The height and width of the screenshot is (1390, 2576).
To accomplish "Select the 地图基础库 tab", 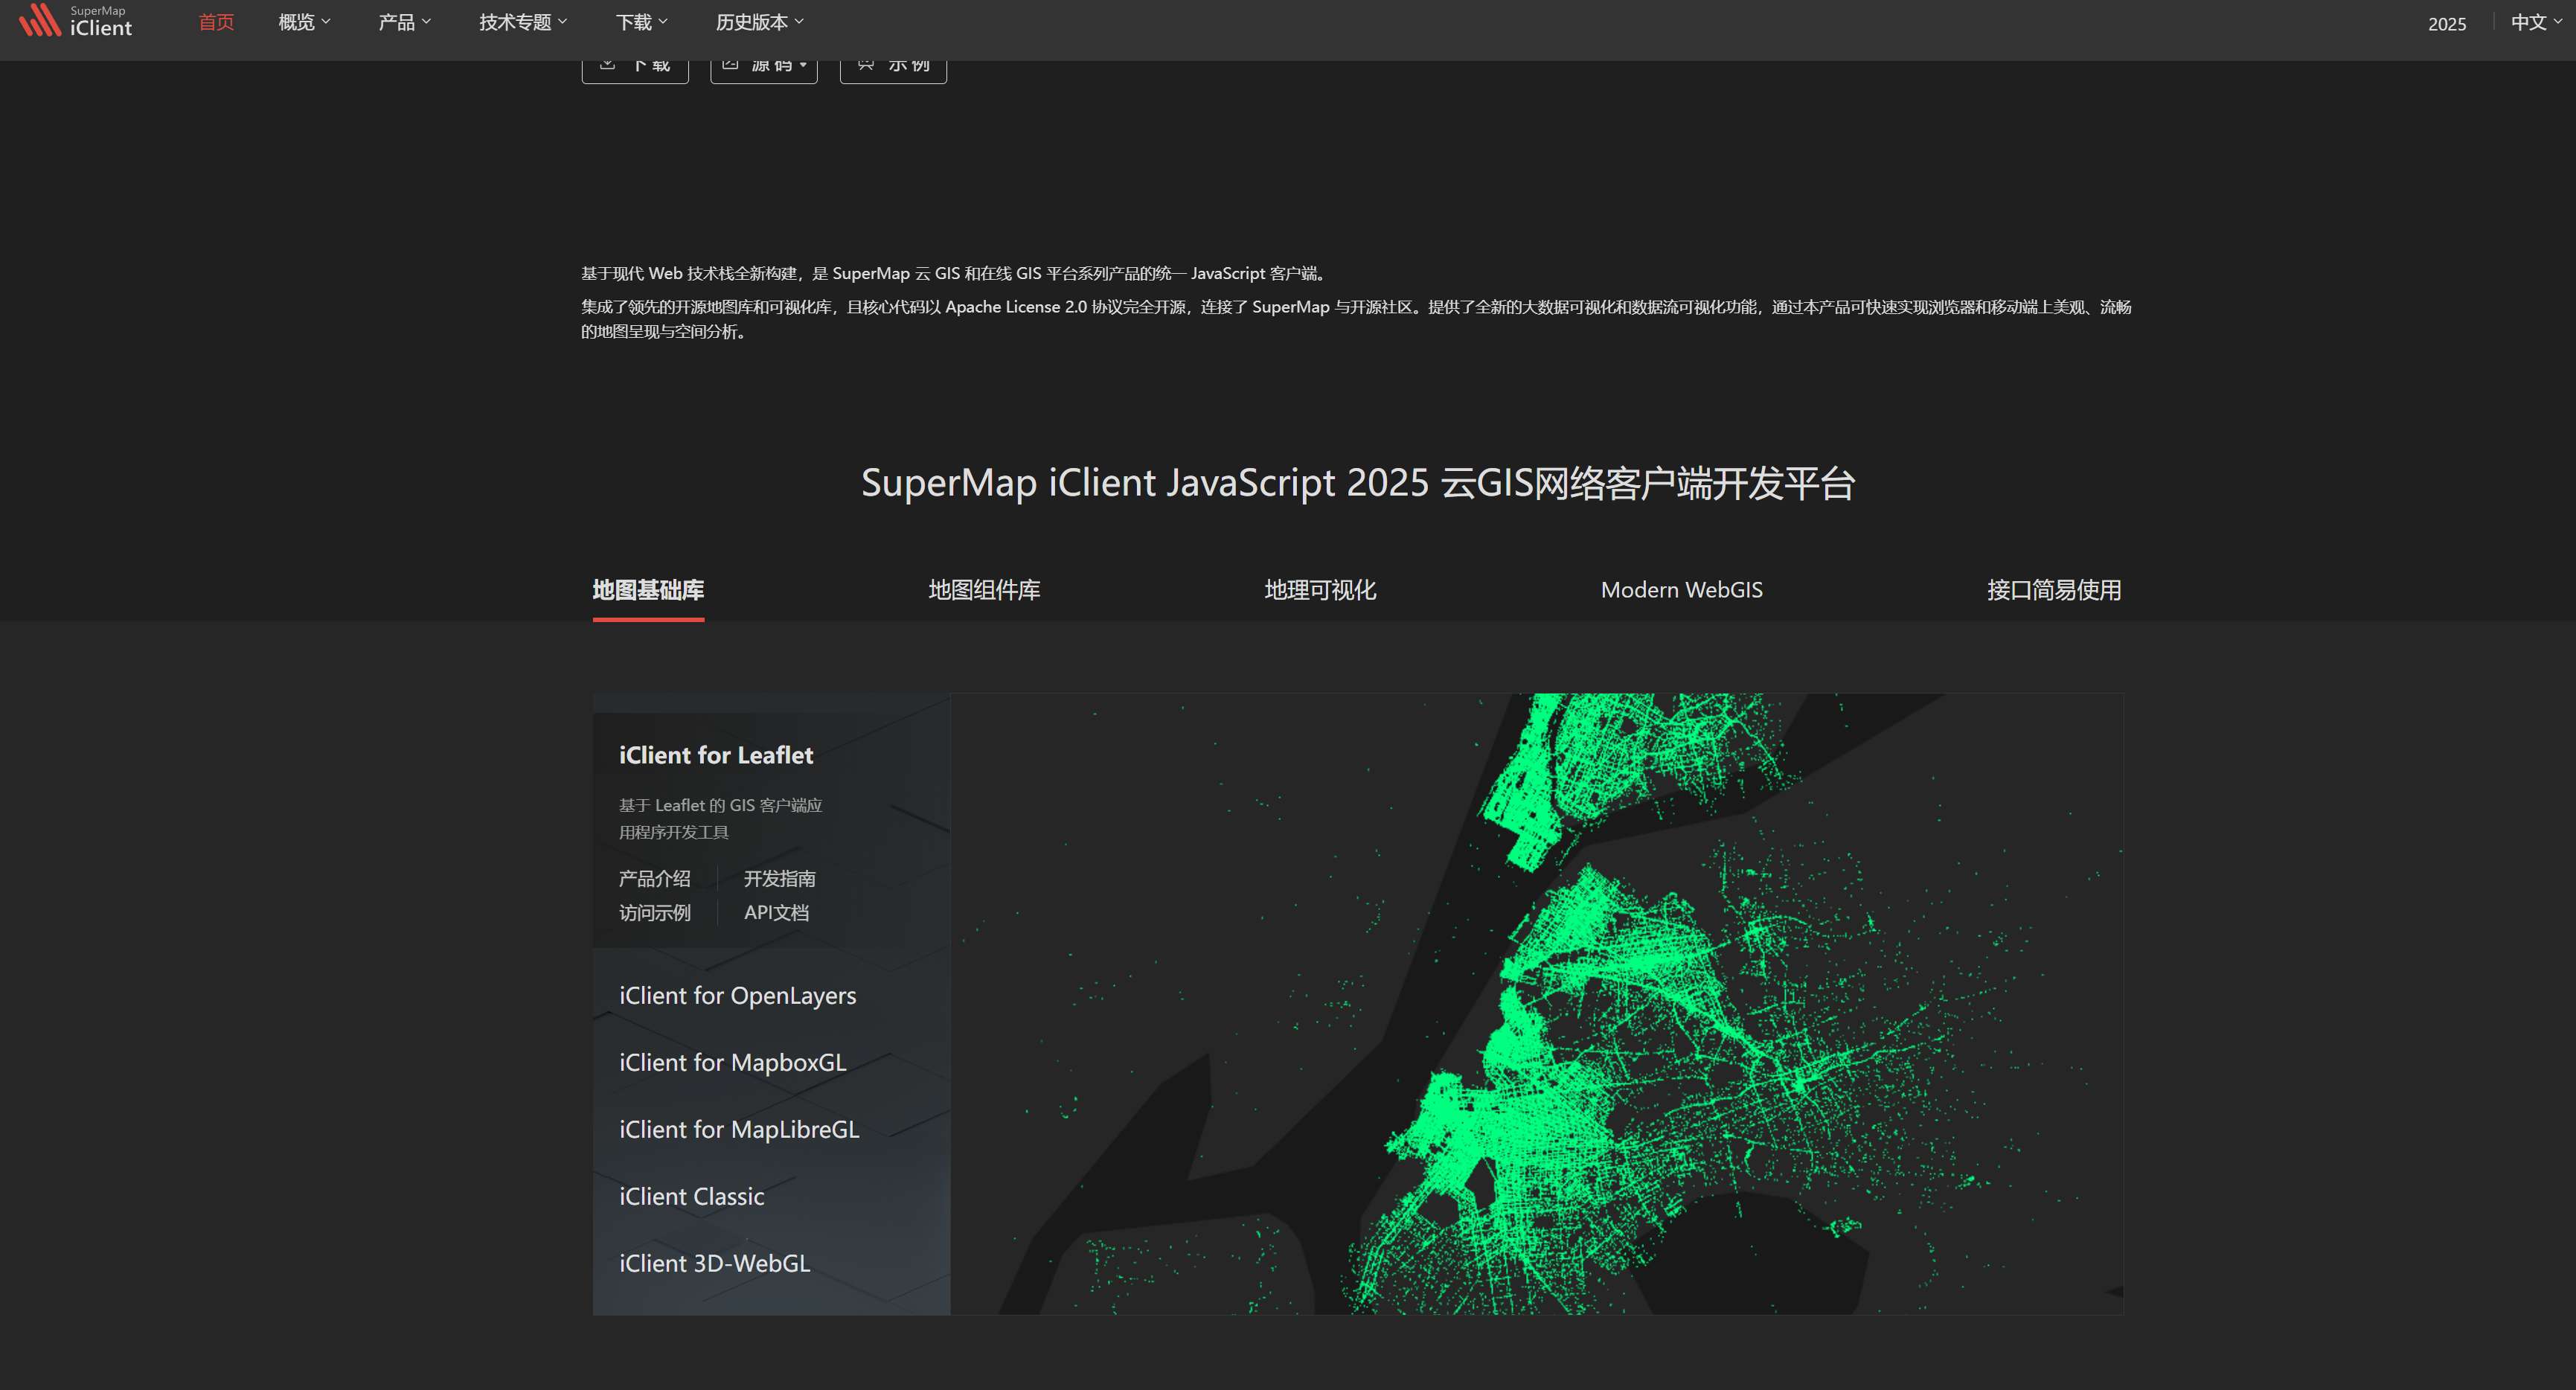I will click(x=648, y=590).
